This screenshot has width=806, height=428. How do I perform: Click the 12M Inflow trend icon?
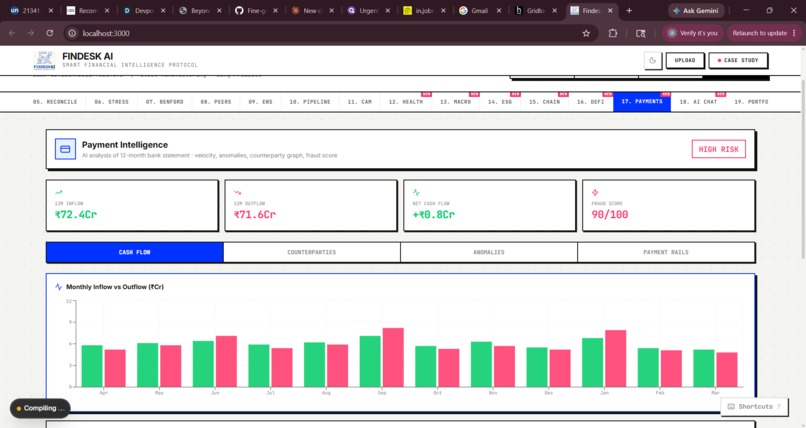59,193
